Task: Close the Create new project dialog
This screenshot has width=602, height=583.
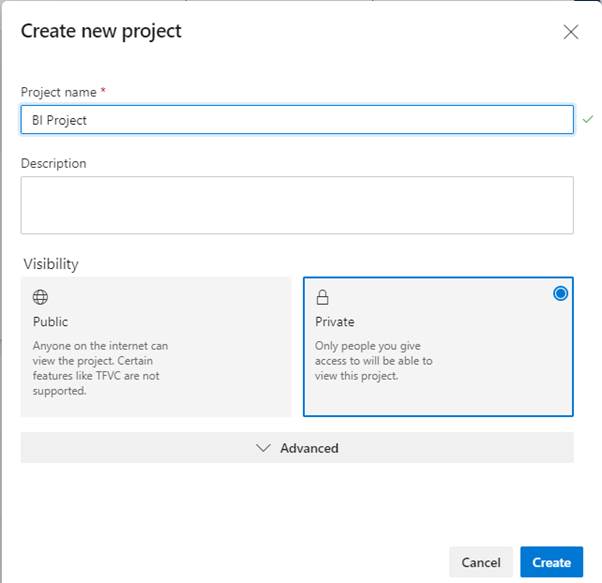Action: (x=571, y=32)
